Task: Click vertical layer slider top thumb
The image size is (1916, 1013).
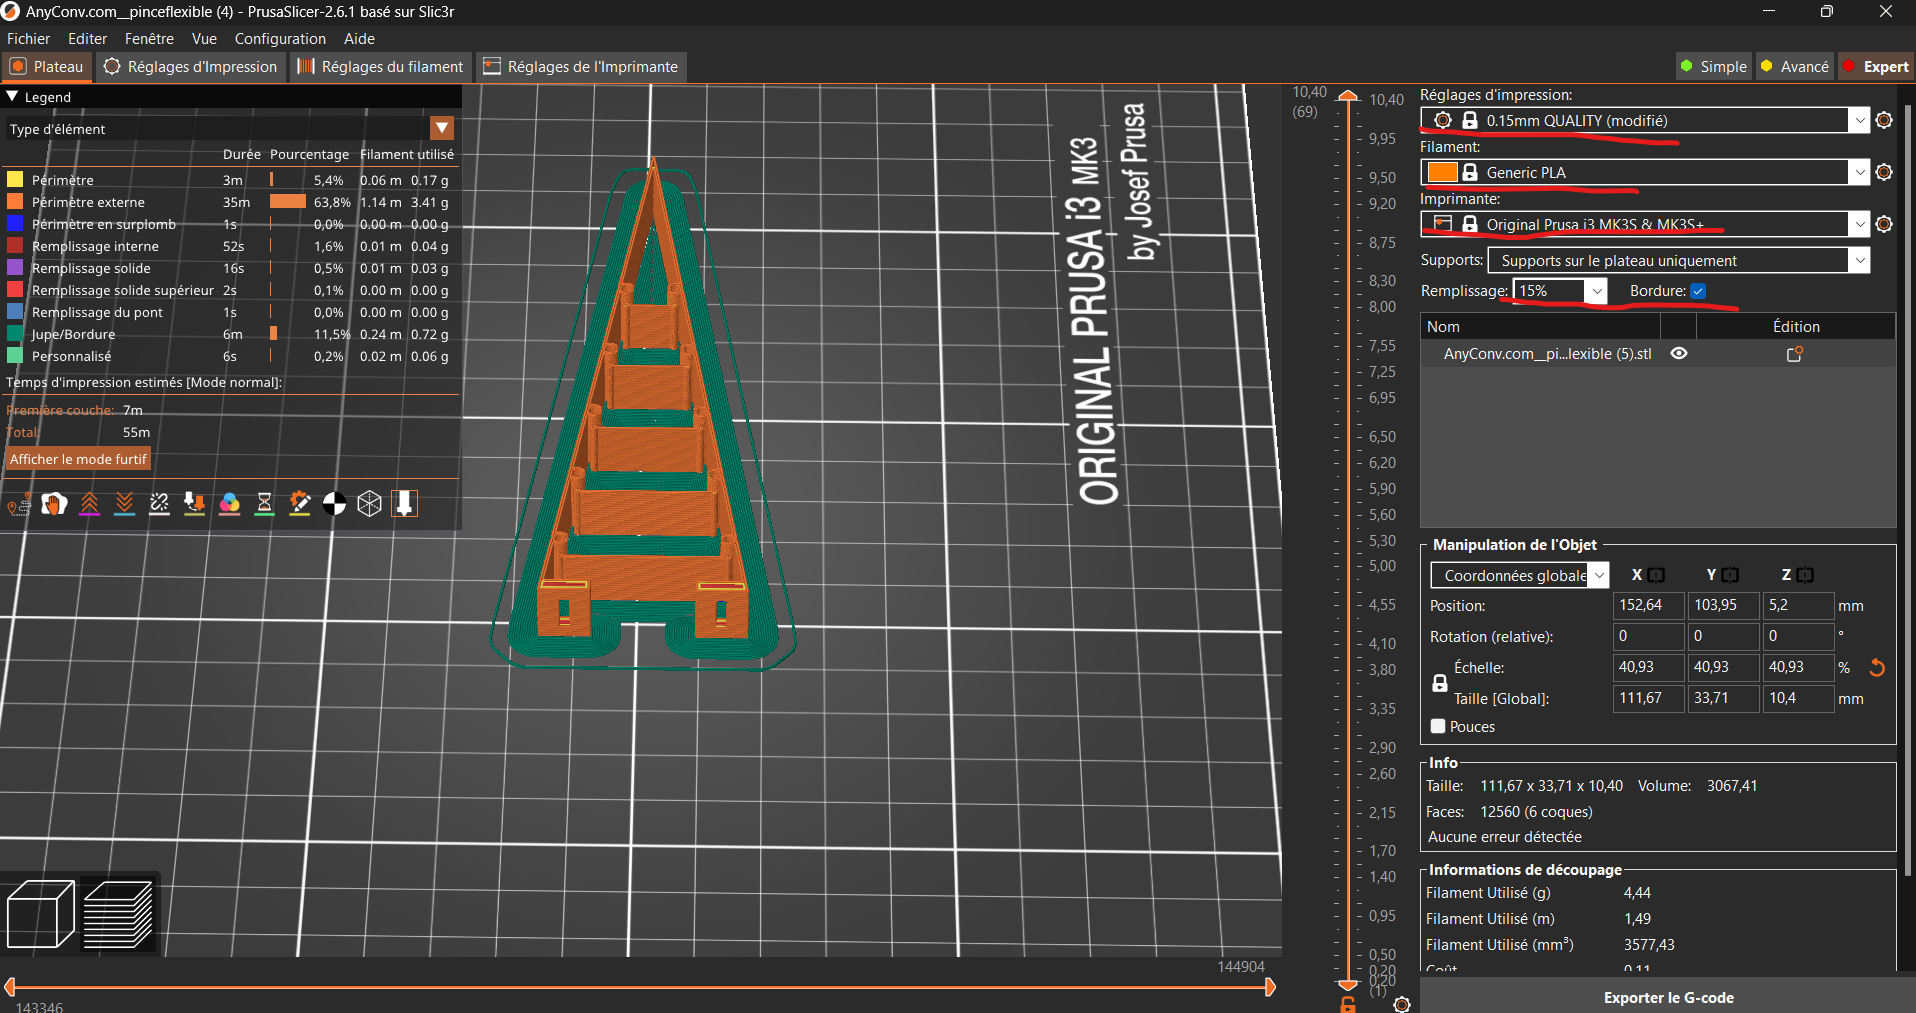Action: coord(1348,96)
